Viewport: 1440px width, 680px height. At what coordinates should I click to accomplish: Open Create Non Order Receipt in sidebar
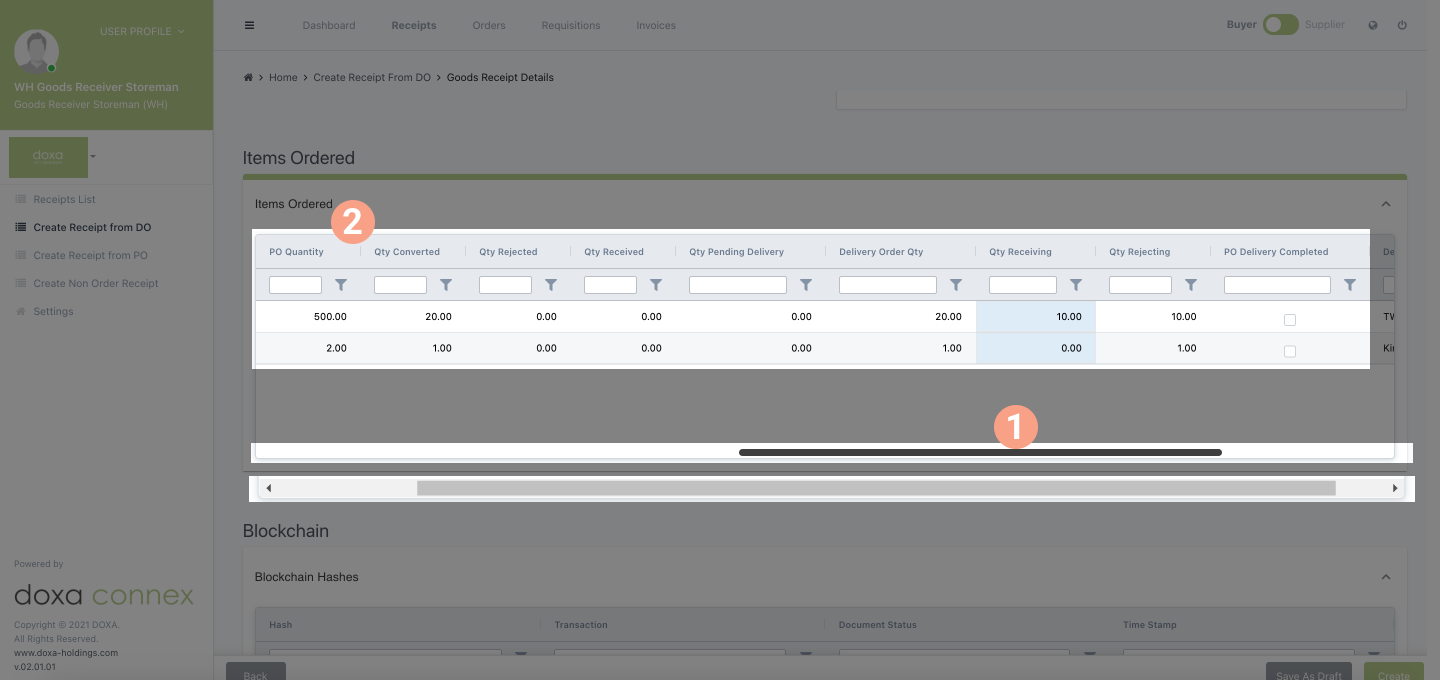(x=96, y=283)
